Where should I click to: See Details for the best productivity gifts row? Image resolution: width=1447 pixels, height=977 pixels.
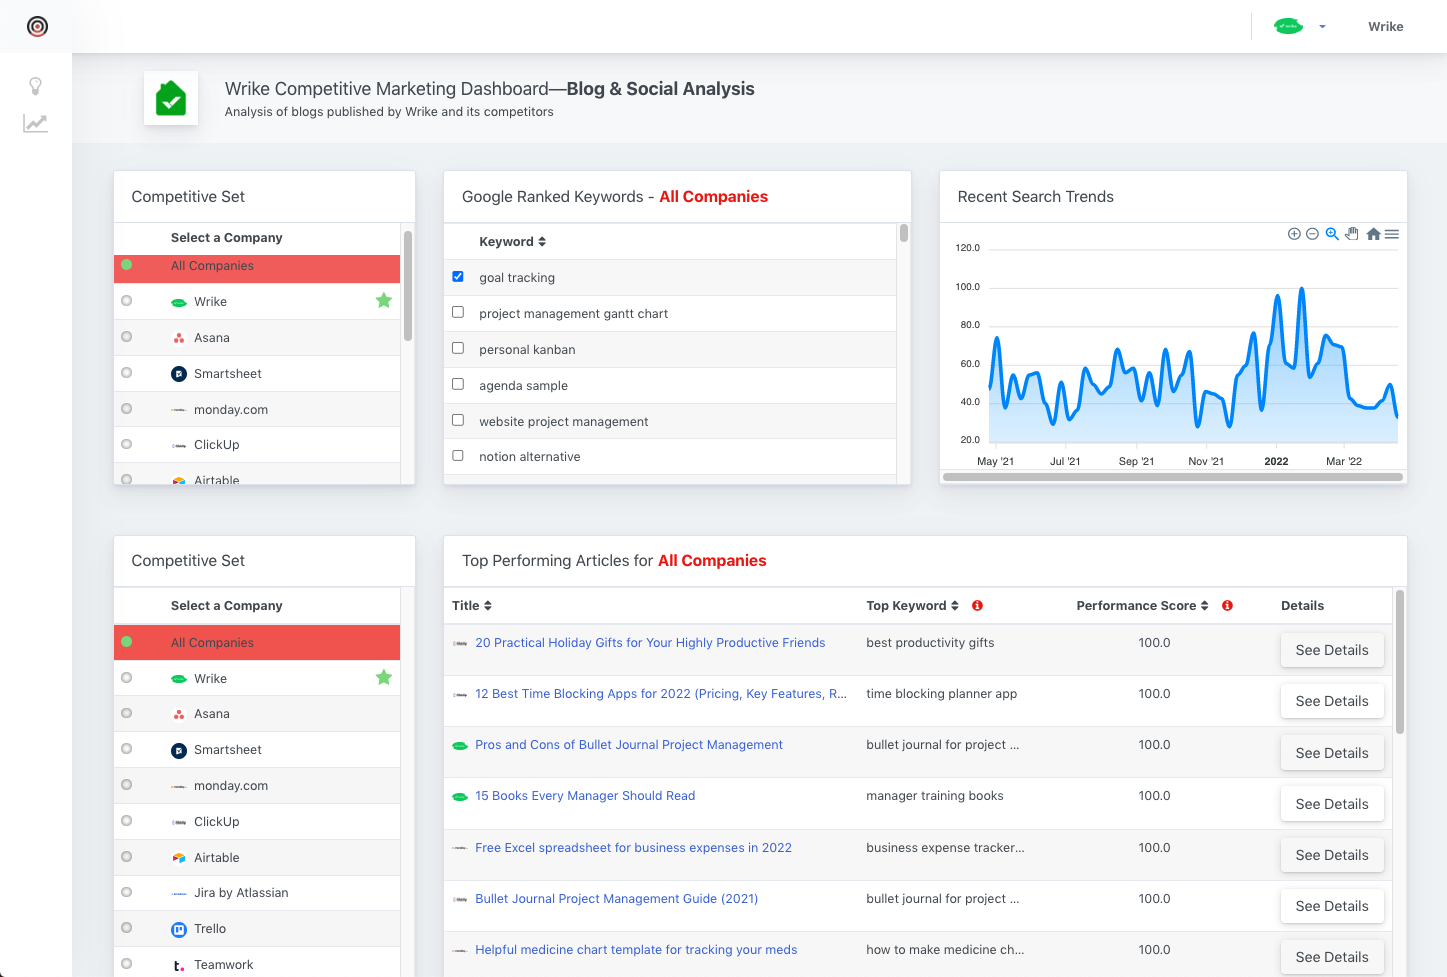(1332, 650)
